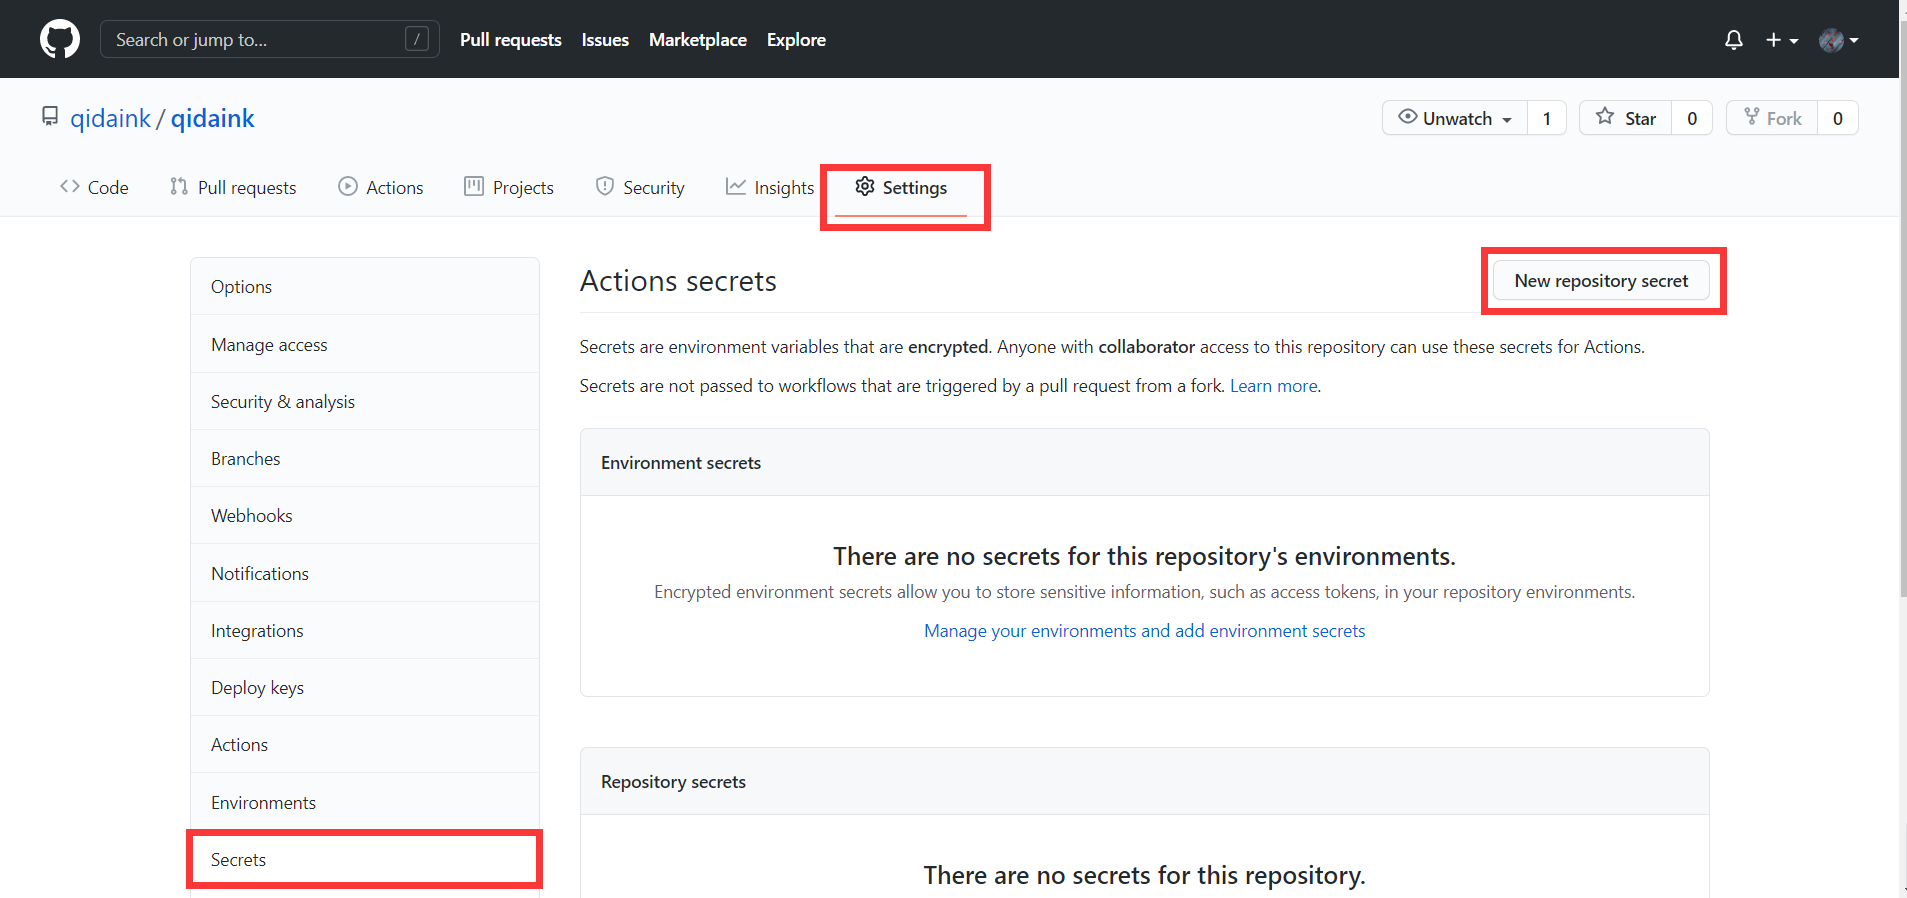Open the watchers count of 1

click(1546, 118)
